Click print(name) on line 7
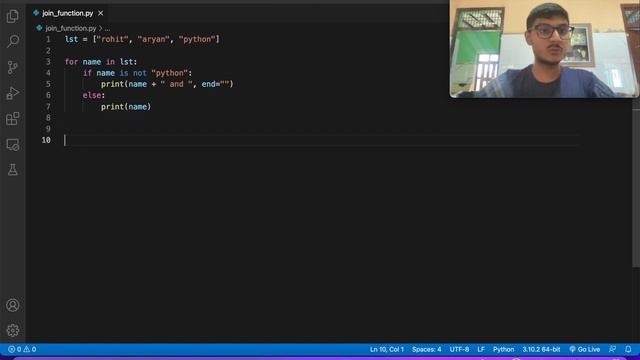This screenshot has width=640, height=360. 126,107
